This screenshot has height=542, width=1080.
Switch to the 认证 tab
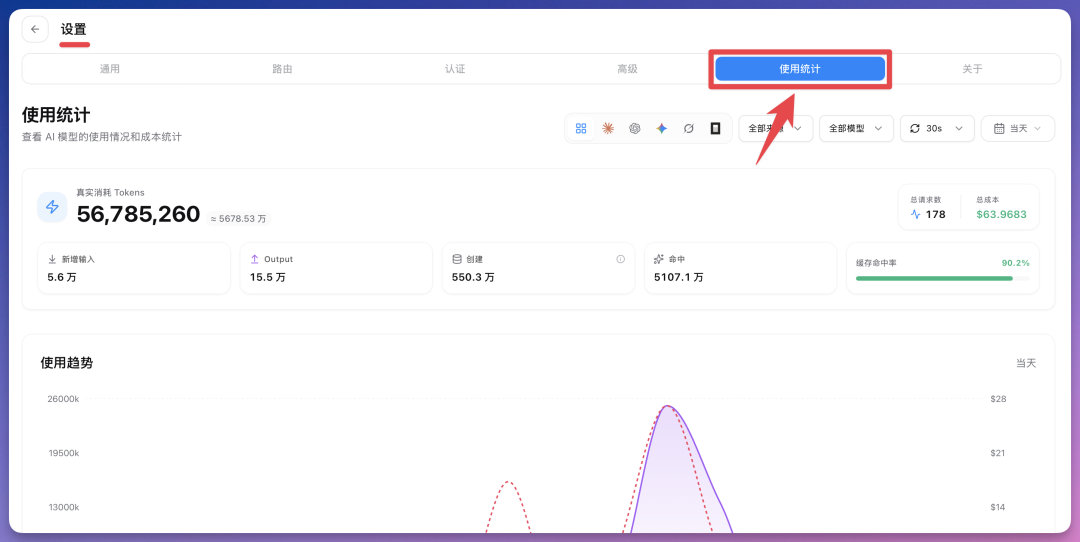click(x=455, y=69)
